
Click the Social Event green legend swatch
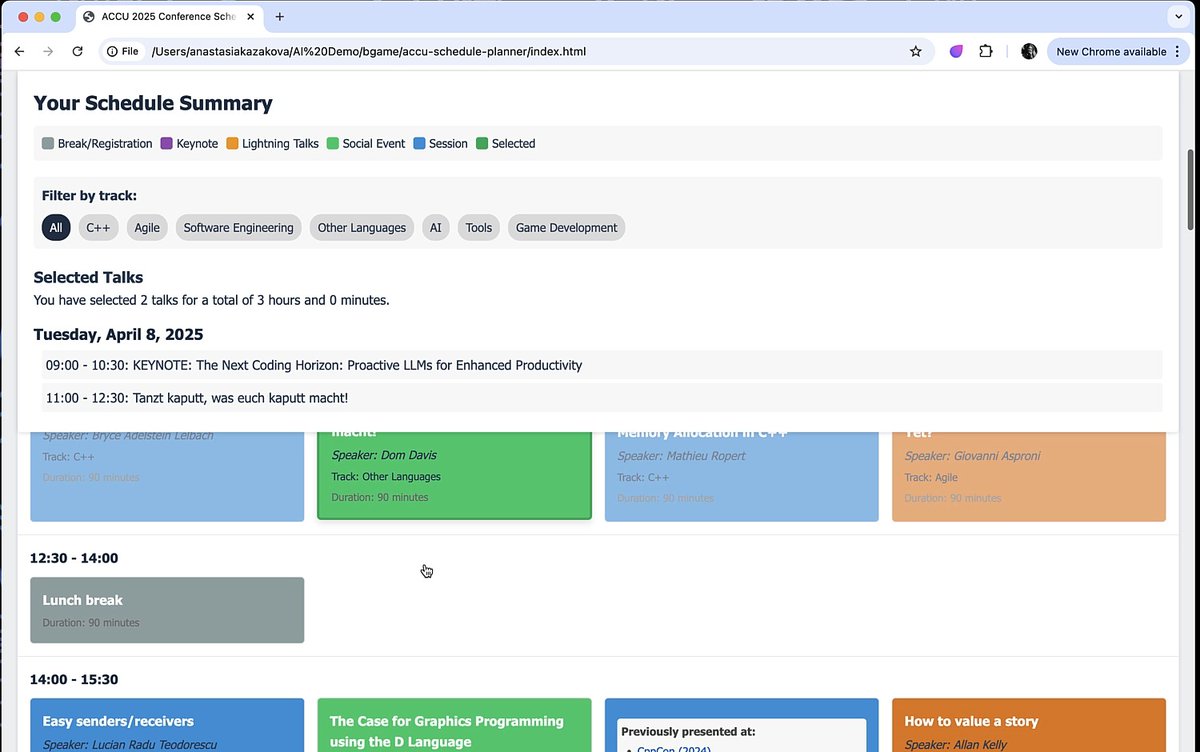[333, 144]
